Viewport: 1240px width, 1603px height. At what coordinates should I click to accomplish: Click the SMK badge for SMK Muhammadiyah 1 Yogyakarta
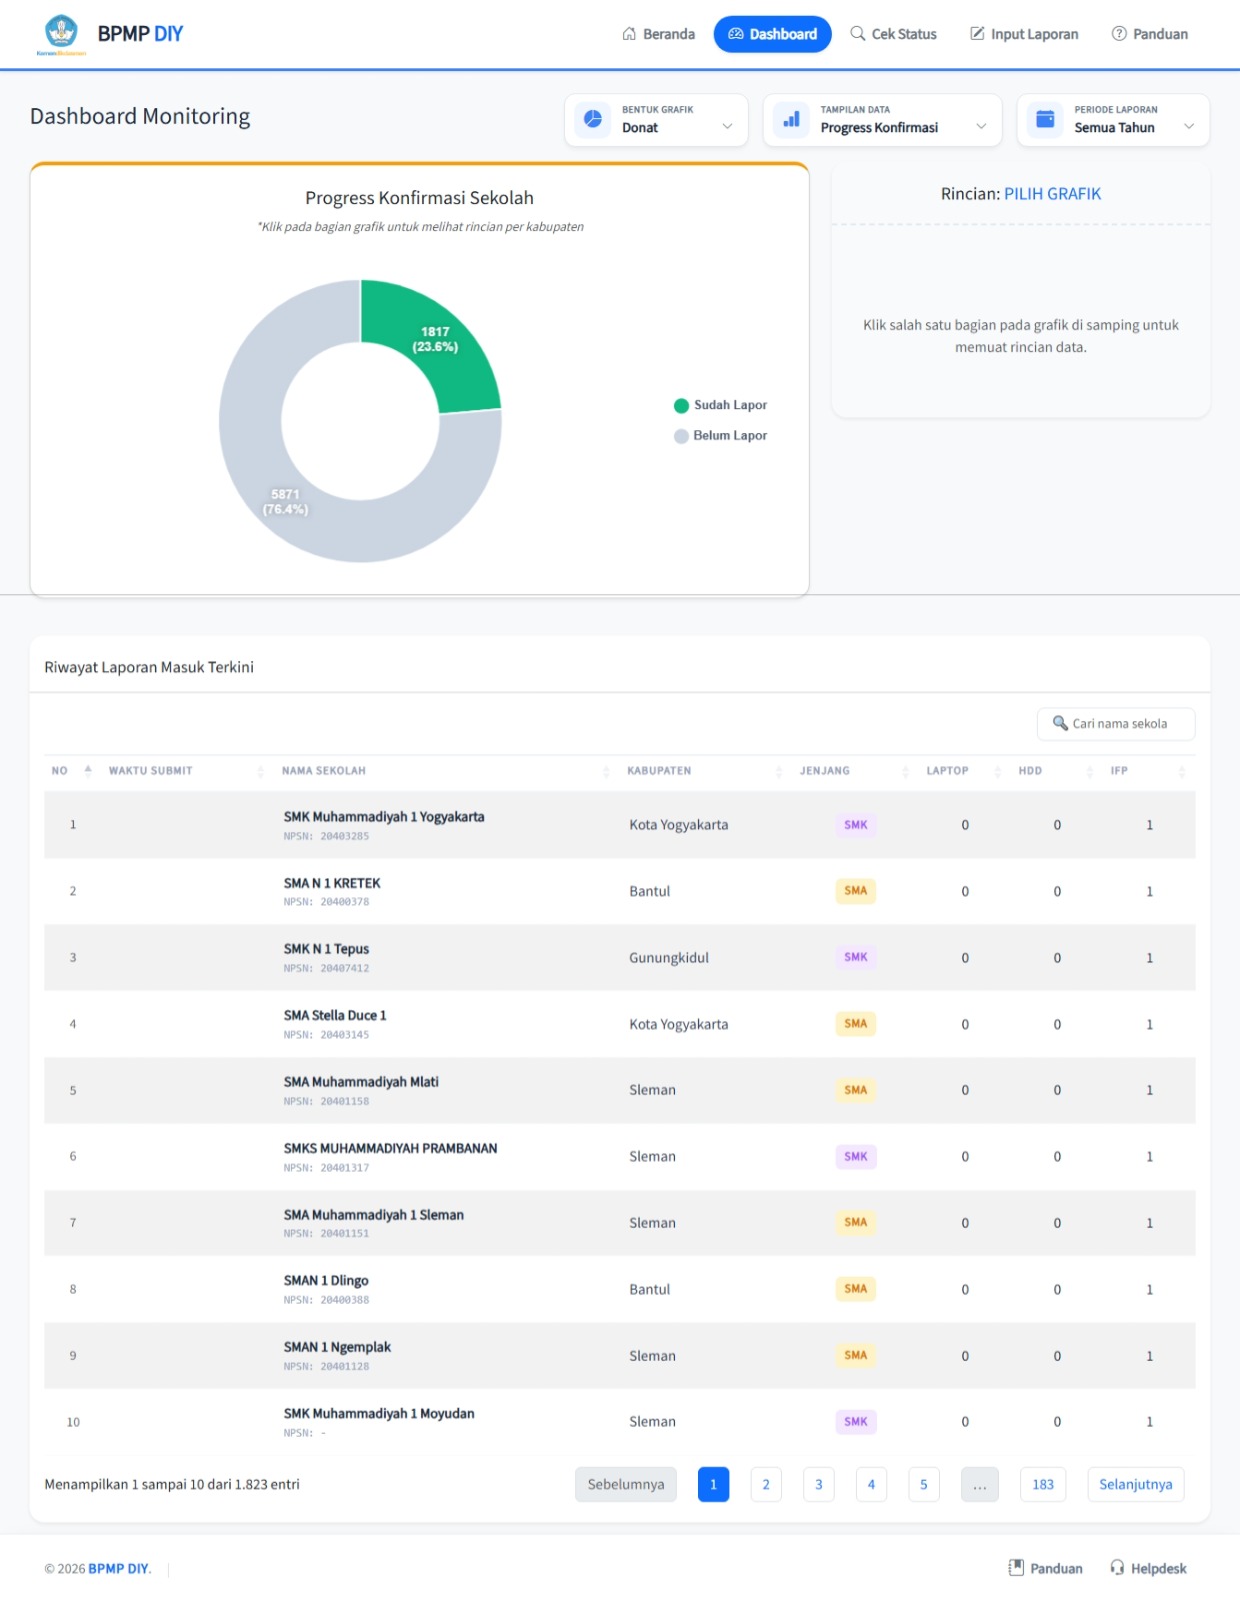click(x=856, y=825)
